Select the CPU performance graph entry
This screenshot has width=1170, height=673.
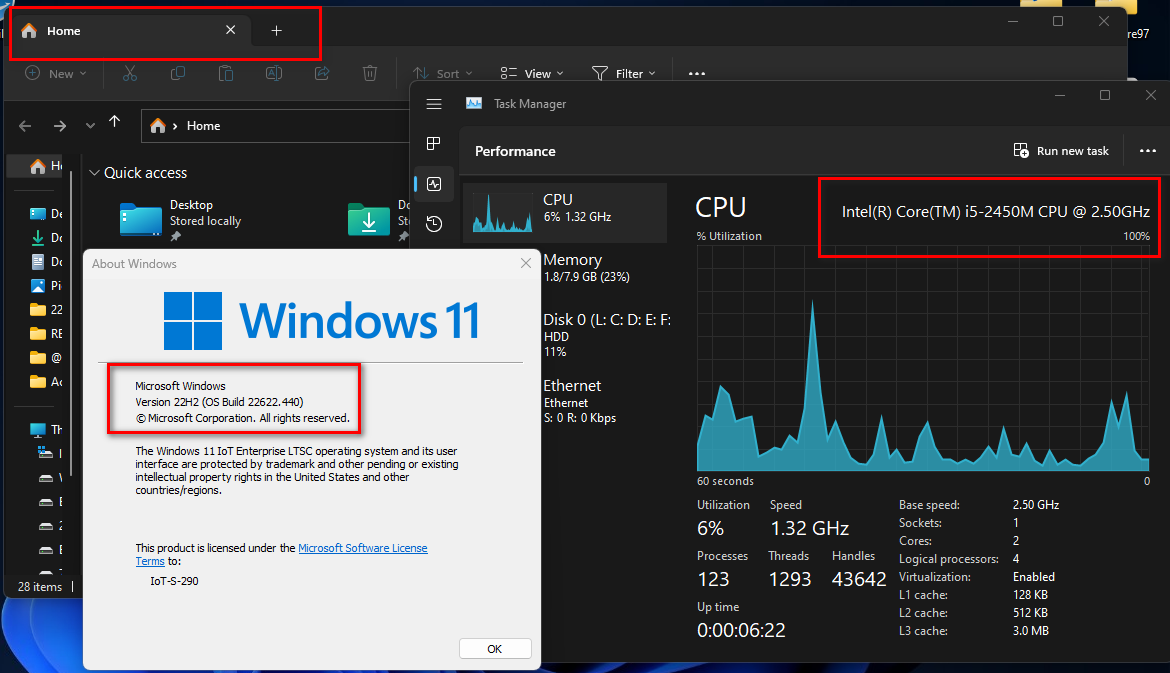click(565, 213)
